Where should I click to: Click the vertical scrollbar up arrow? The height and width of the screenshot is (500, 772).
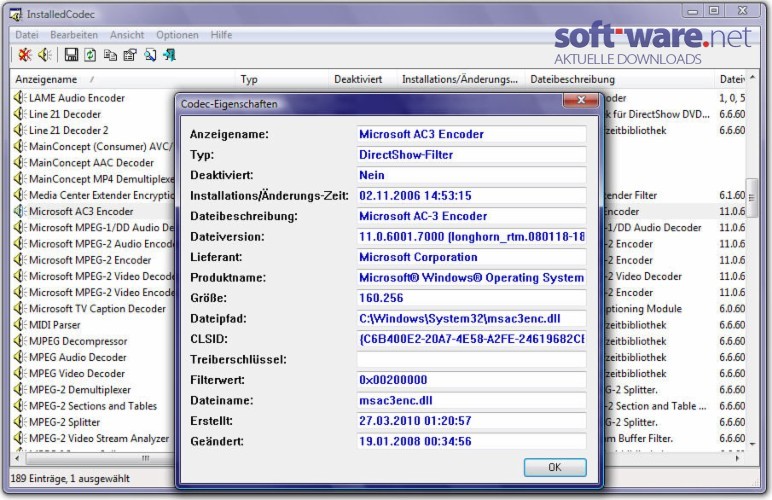[752, 78]
